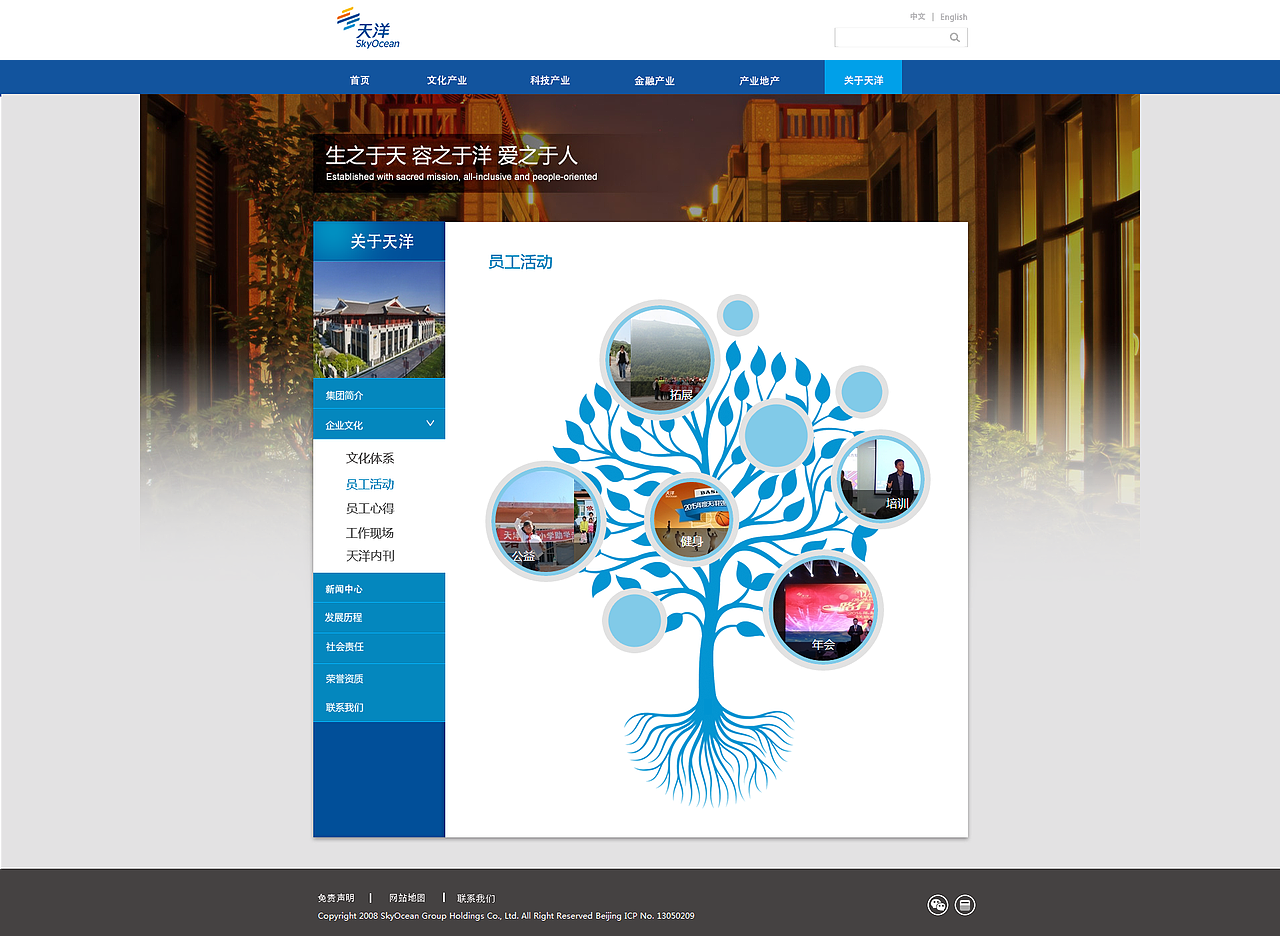
Task: Select 员工心得 submenu item
Action: pyautogui.click(x=370, y=508)
